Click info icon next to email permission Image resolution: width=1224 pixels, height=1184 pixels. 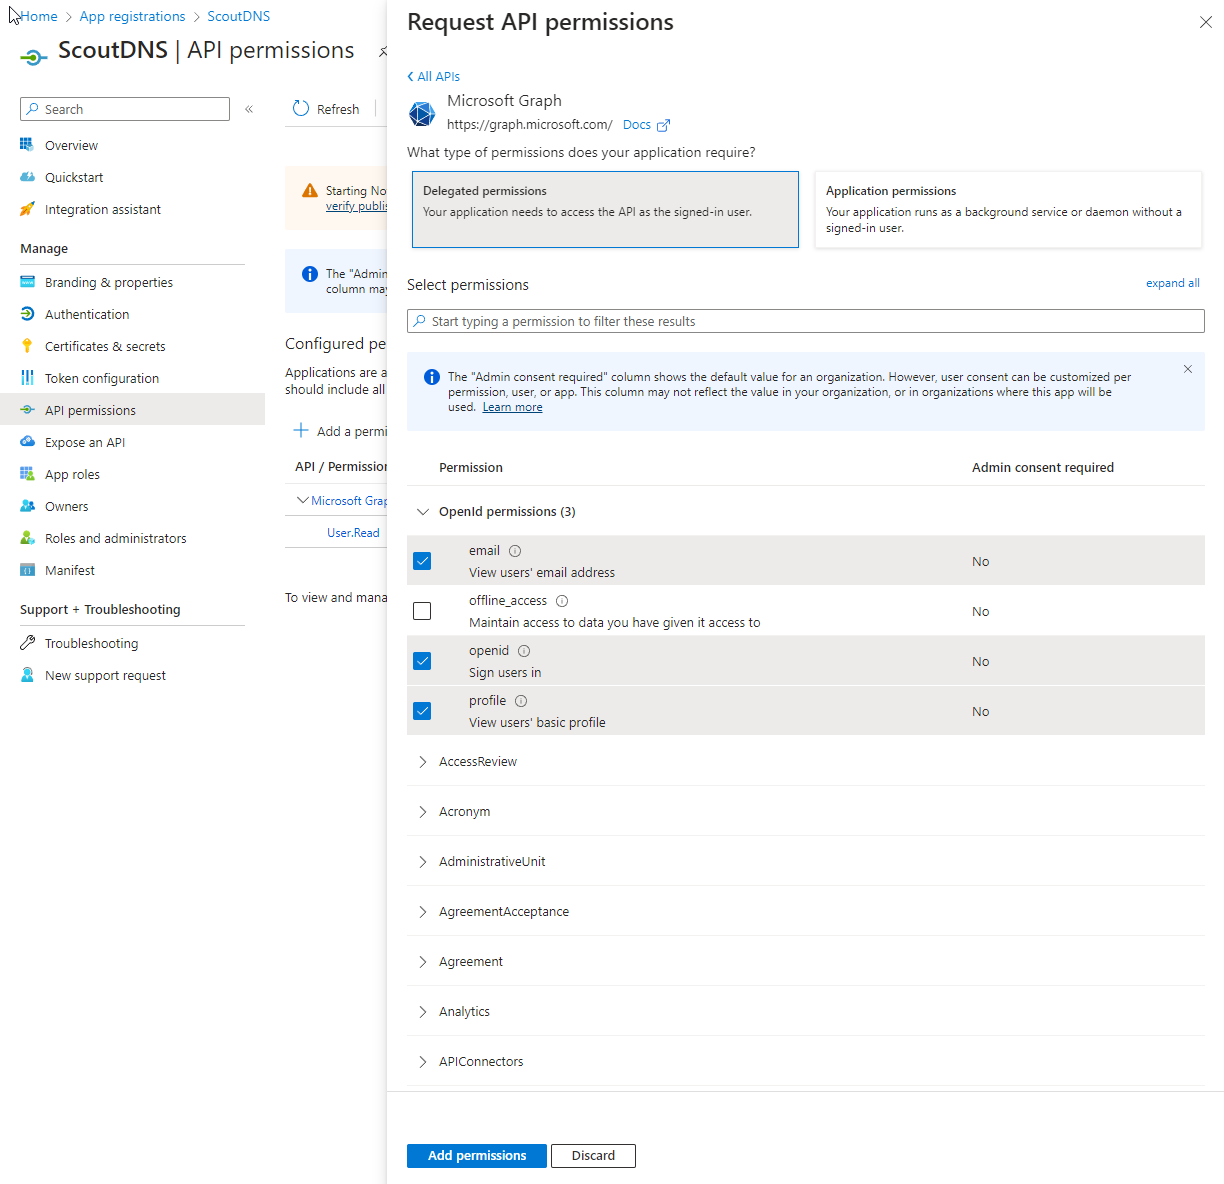[x=515, y=551]
